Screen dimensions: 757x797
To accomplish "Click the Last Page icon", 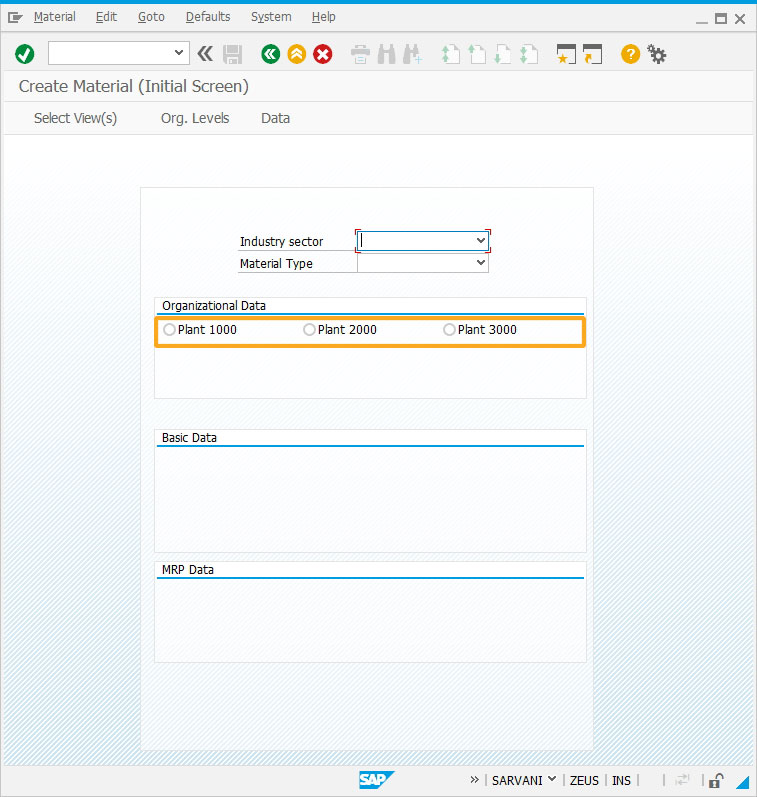I will 529,54.
